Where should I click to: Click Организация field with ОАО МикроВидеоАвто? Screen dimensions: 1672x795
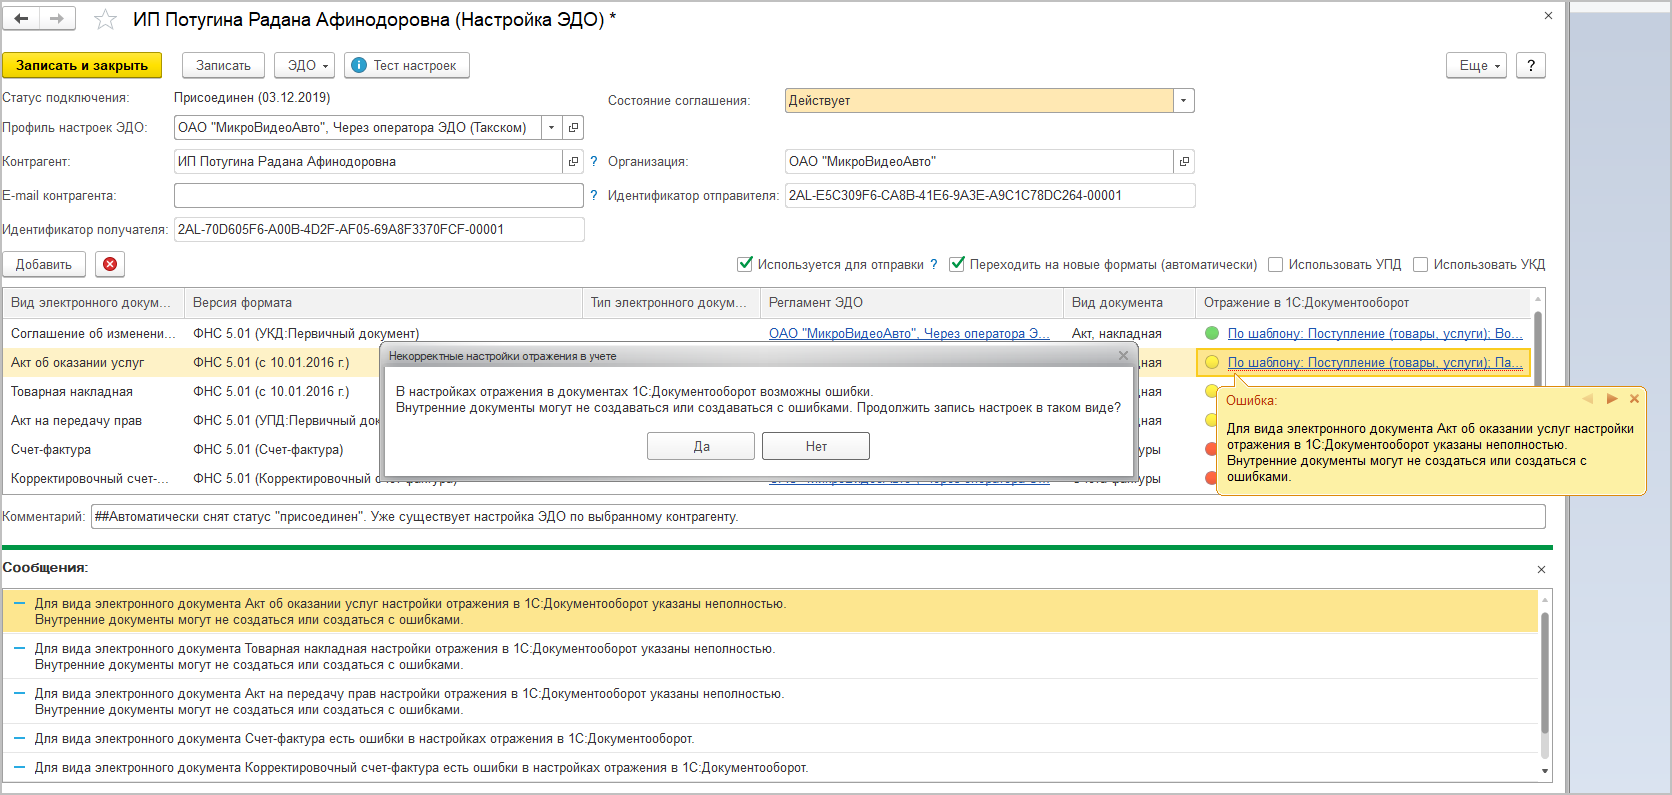tap(979, 161)
